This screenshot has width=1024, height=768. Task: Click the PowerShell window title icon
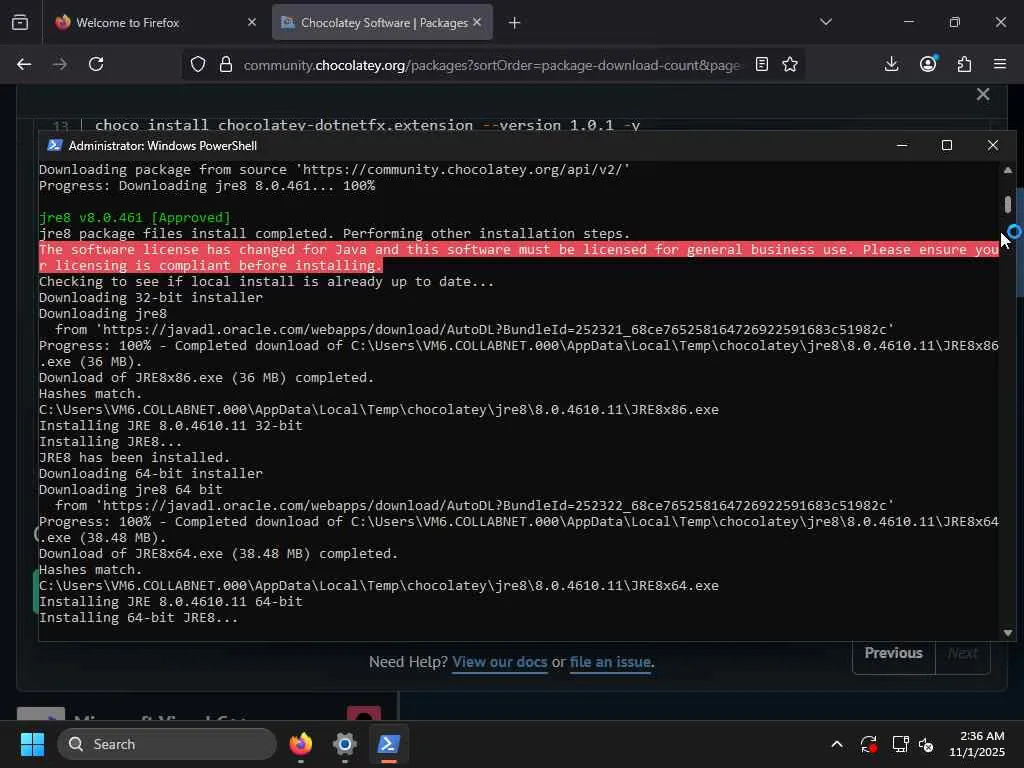55,146
